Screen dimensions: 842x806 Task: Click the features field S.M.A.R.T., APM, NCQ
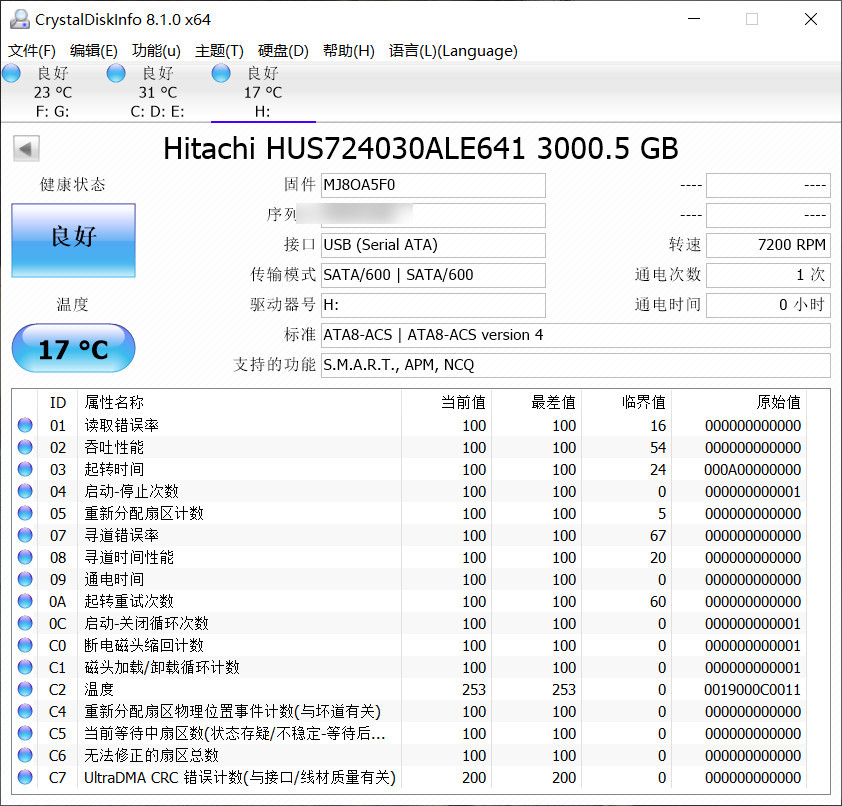576,366
